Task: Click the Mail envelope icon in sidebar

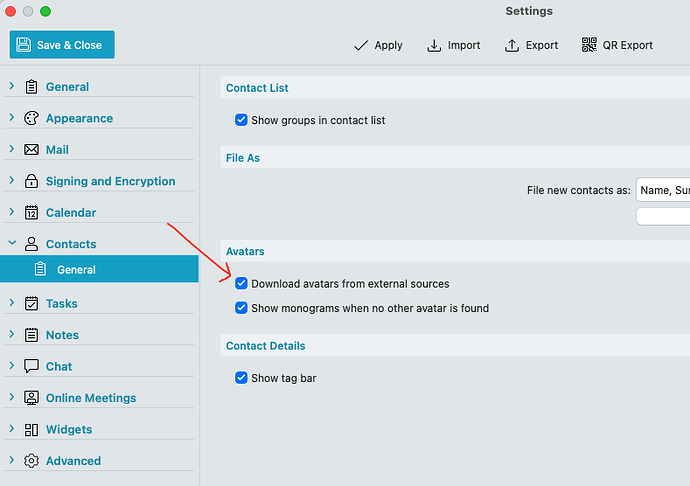Action: pyautogui.click(x=31, y=150)
